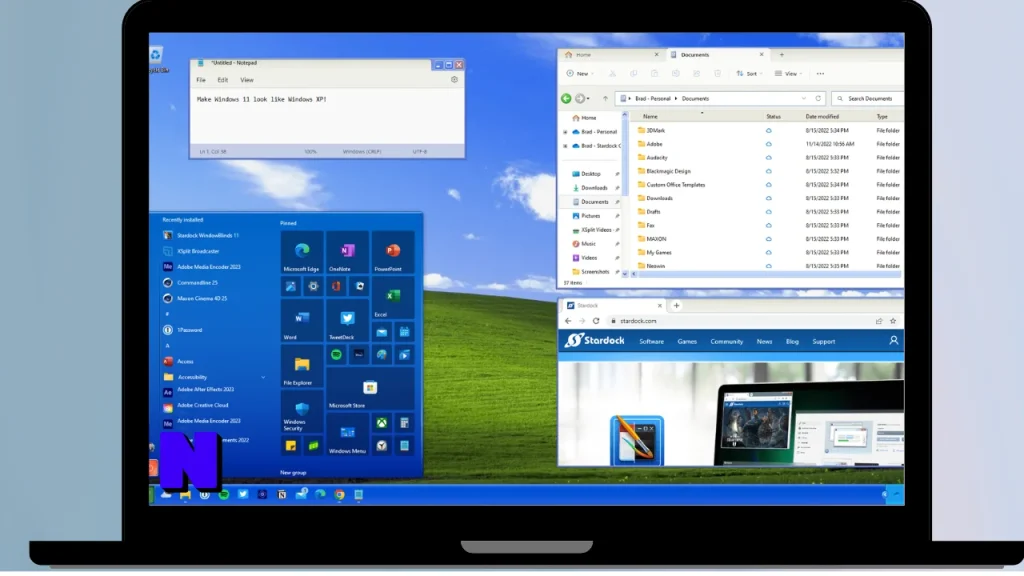1024x576 pixels.
Task: Open the Windows Menu tile
Action: pos(347,434)
